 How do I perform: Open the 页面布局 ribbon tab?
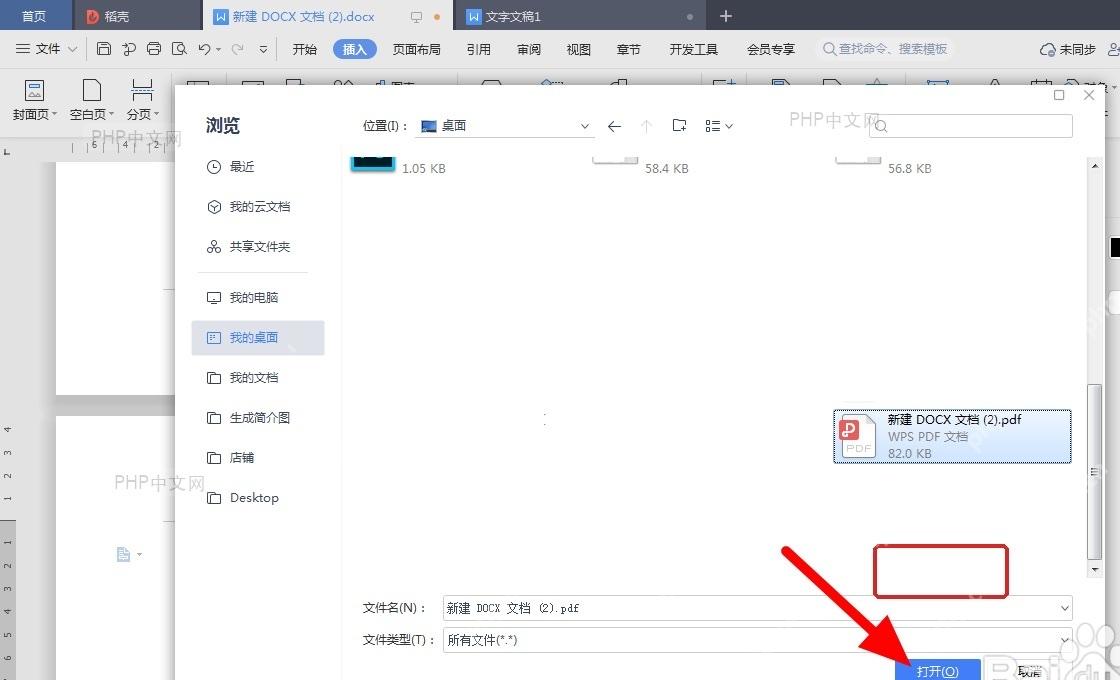pos(416,49)
